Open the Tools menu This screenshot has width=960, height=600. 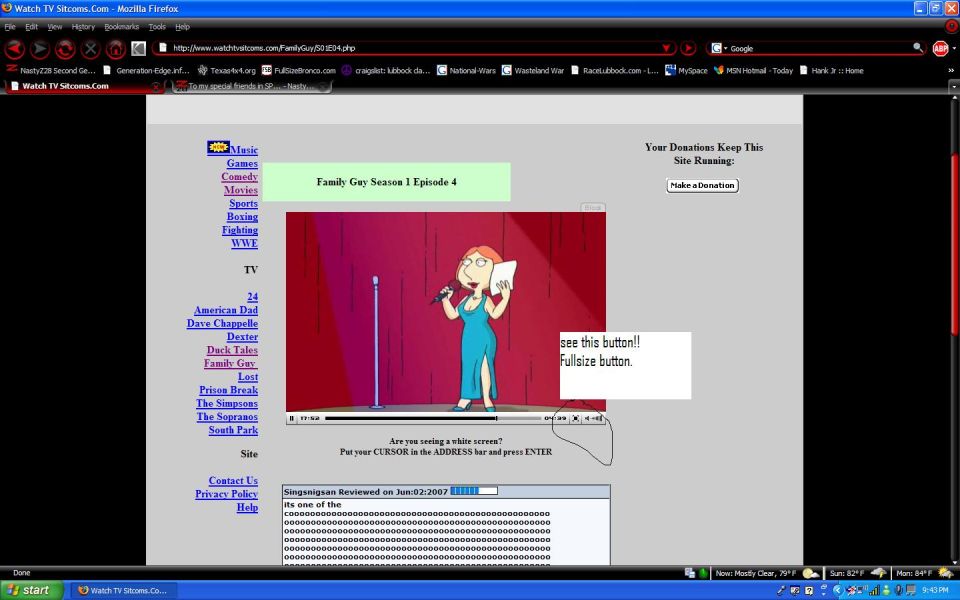(x=157, y=27)
